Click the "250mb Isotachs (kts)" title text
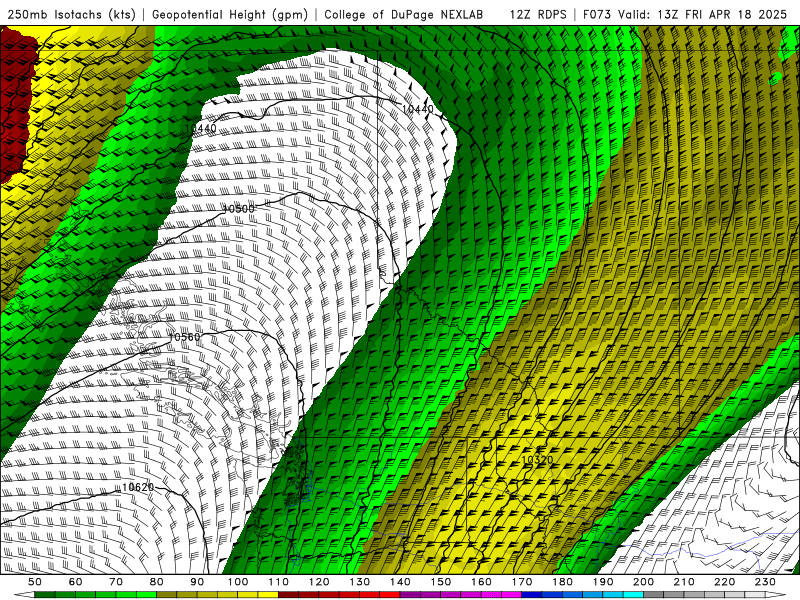This screenshot has height=600, width=800. [72, 14]
